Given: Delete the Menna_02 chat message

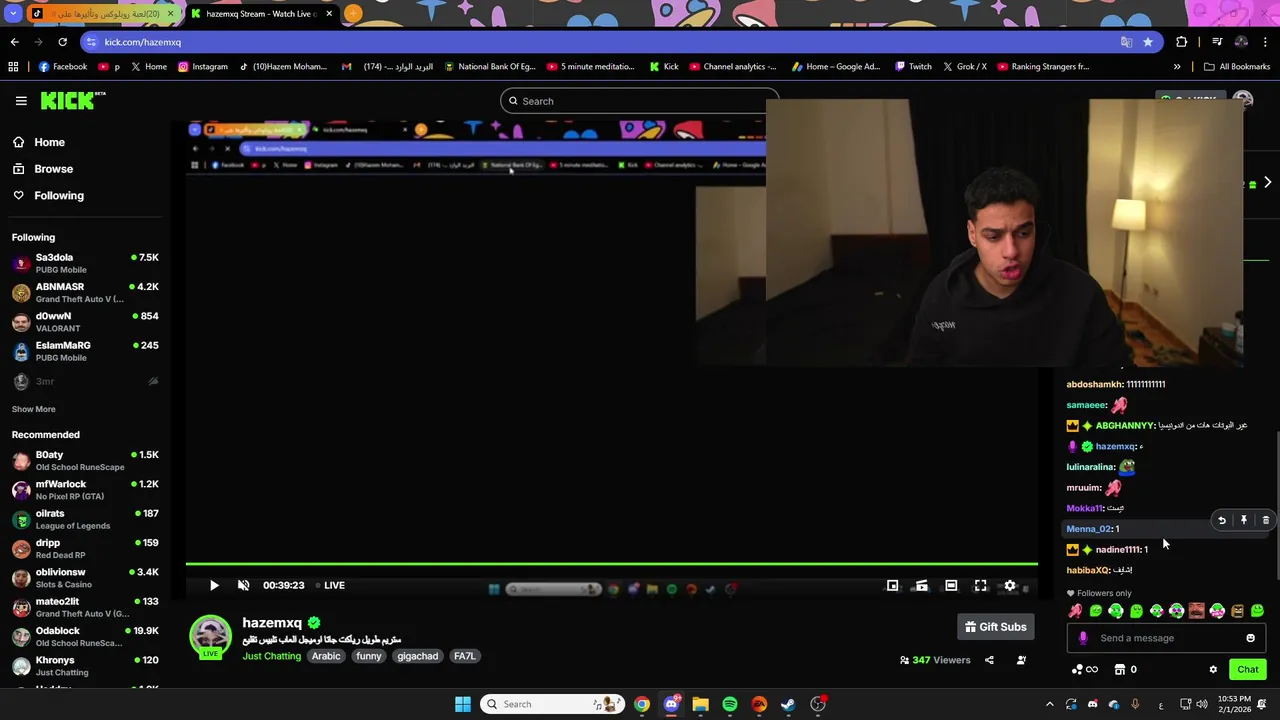Looking at the screenshot, I should pos(1265,520).
